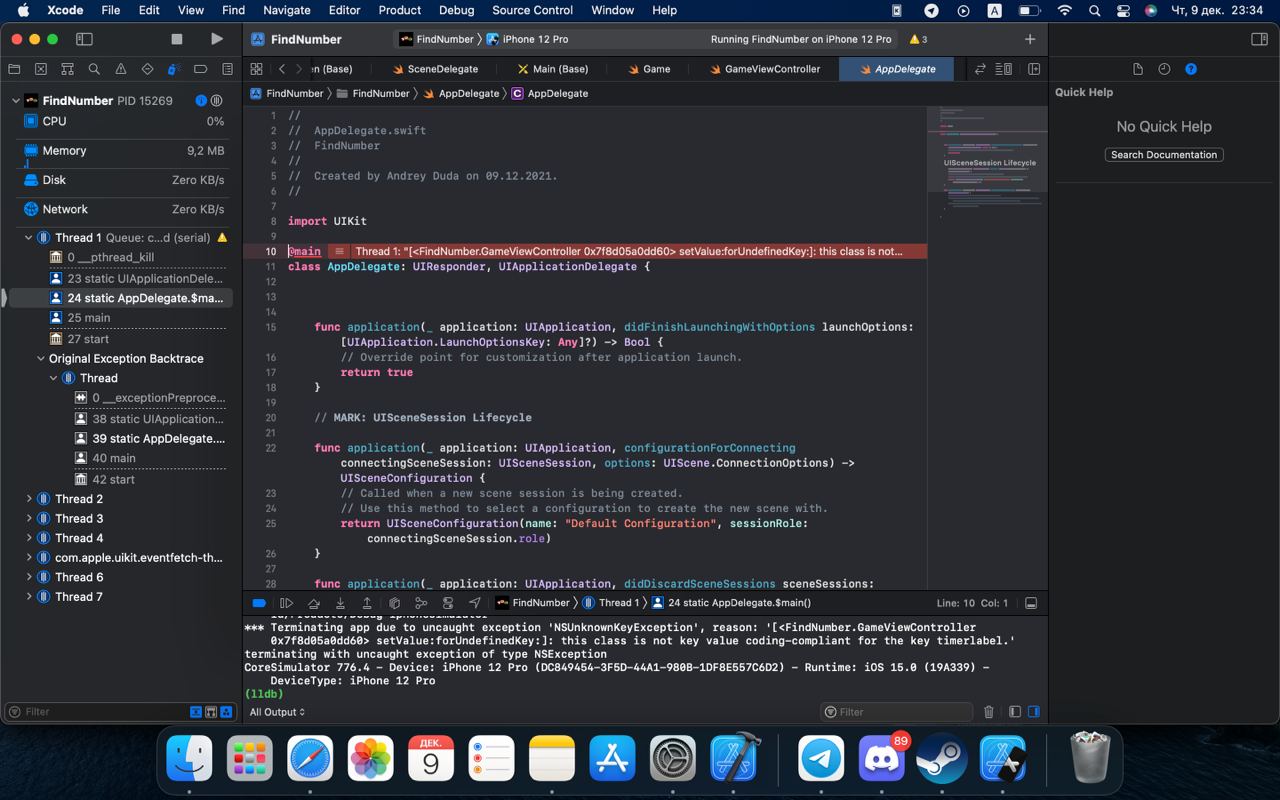Click the Run (play) button in toolbar
This screenshot has width=1280, height=800.
[217, 39]
